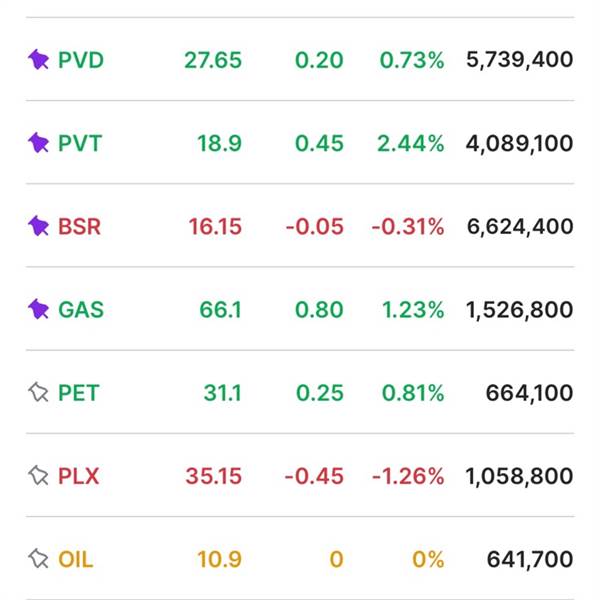600x600 pixels.
Task: Pin the PET stock
Action: (38, 393)
